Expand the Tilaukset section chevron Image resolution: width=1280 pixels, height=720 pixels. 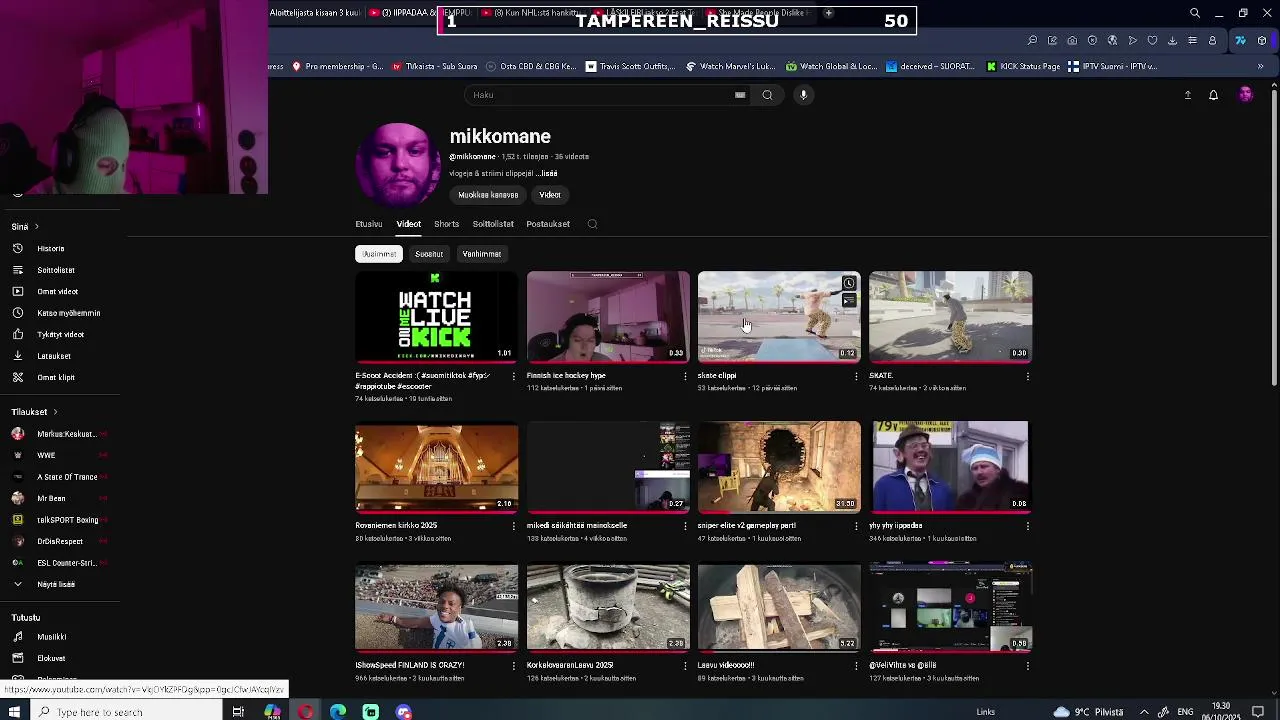coord(55,412)
